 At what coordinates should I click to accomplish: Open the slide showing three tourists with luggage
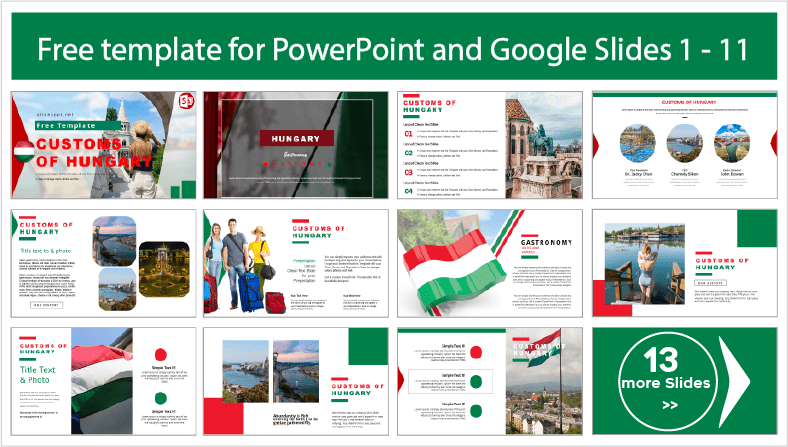click(296, 262)
